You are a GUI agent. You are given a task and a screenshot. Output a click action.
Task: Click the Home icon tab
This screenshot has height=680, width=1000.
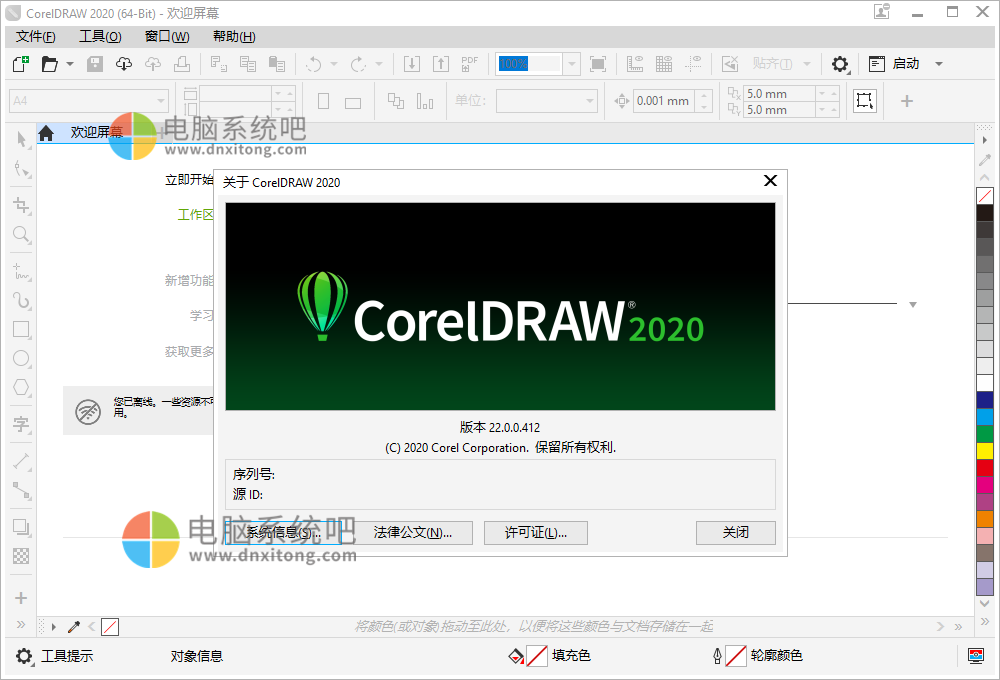tap(46, 133)
